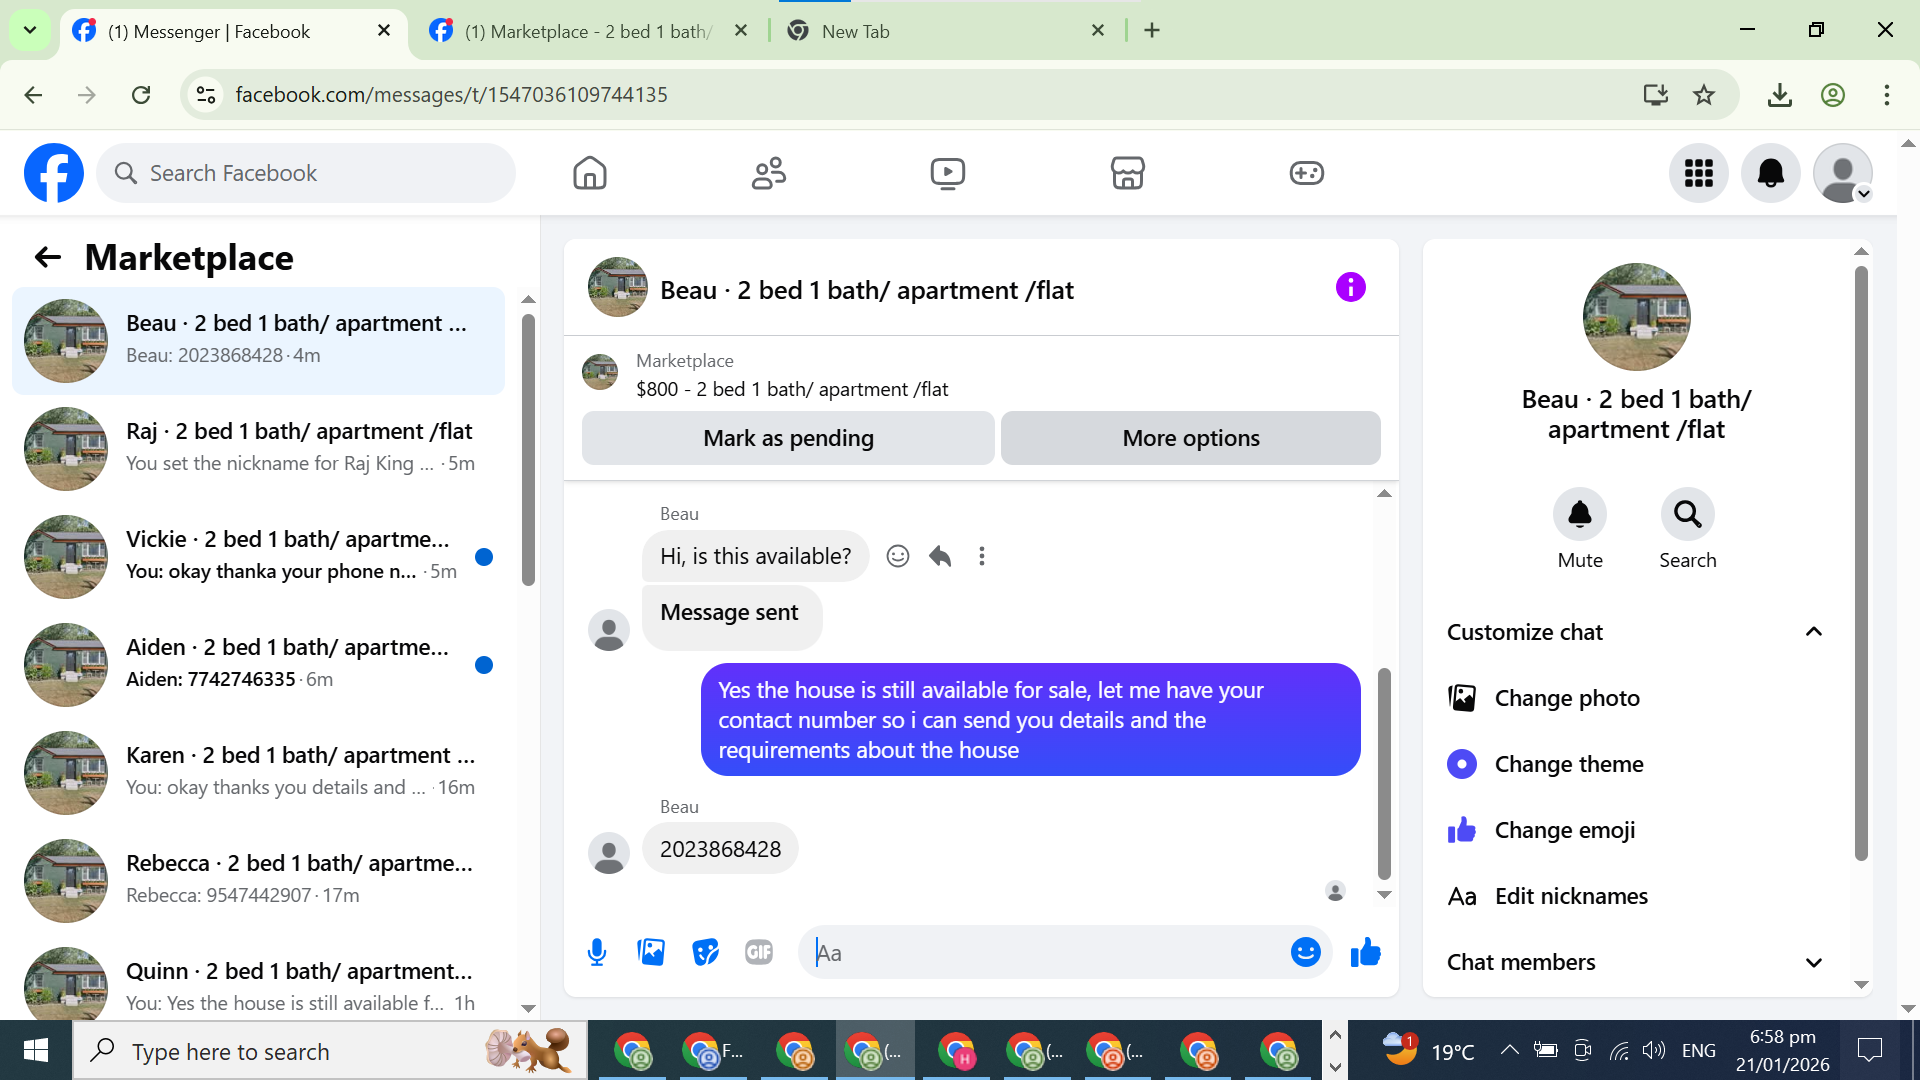Screen dimensions: 1920x1080
Task: Open Facebook Marketplace from top navigation
Action: coord(1127,173)
